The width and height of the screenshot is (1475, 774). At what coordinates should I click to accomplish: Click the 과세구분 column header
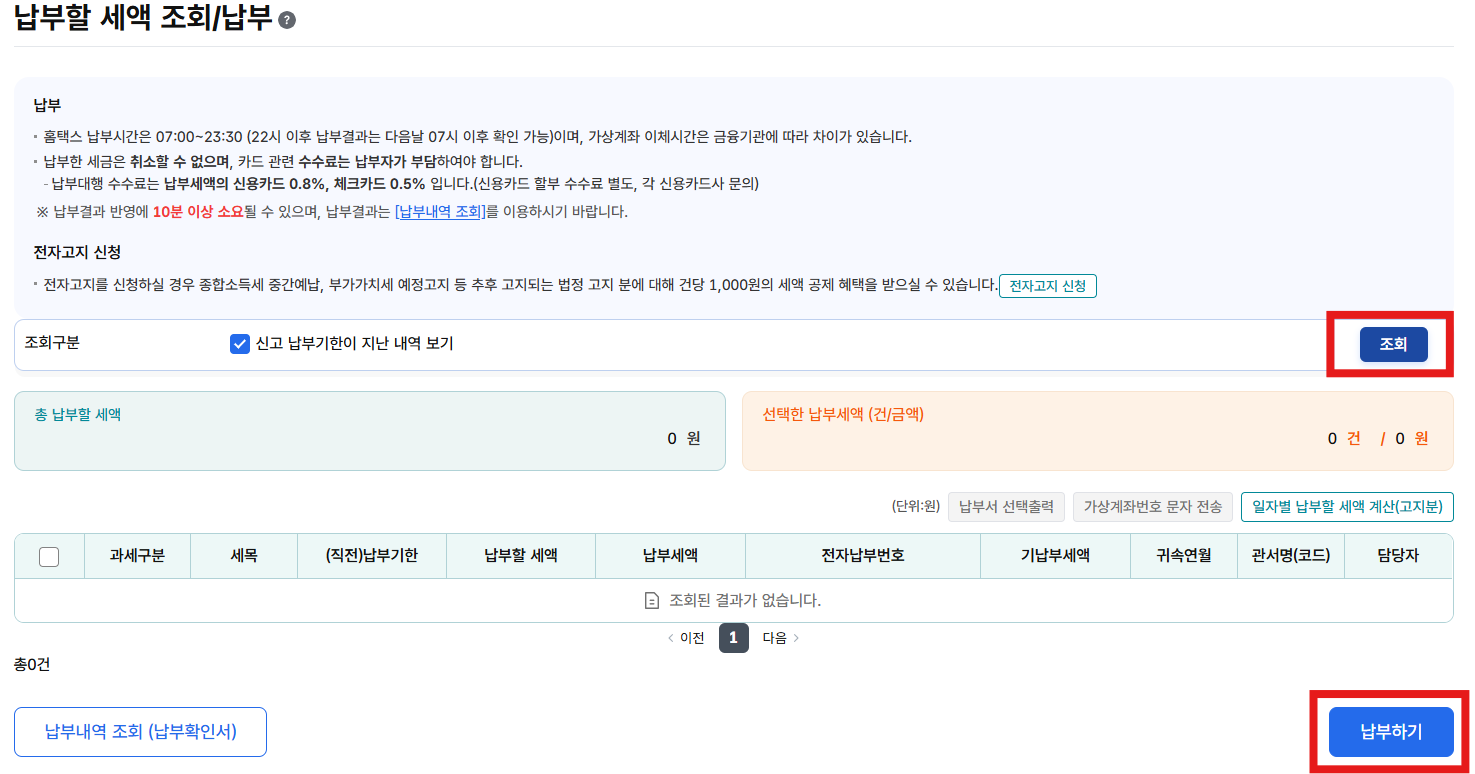click(137, 556)
